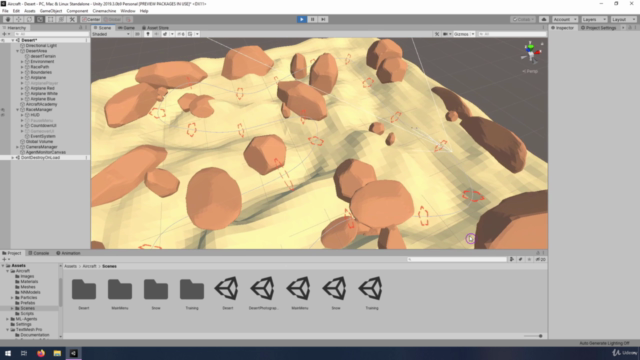Select the Rect transform tool
The image size is (640, 360).
(x=50, y=19)
